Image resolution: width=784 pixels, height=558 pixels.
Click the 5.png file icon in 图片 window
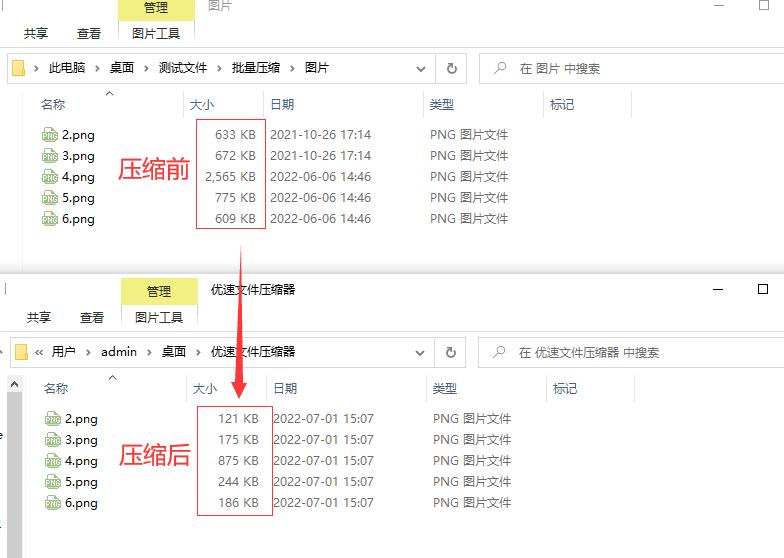point(50,198)
